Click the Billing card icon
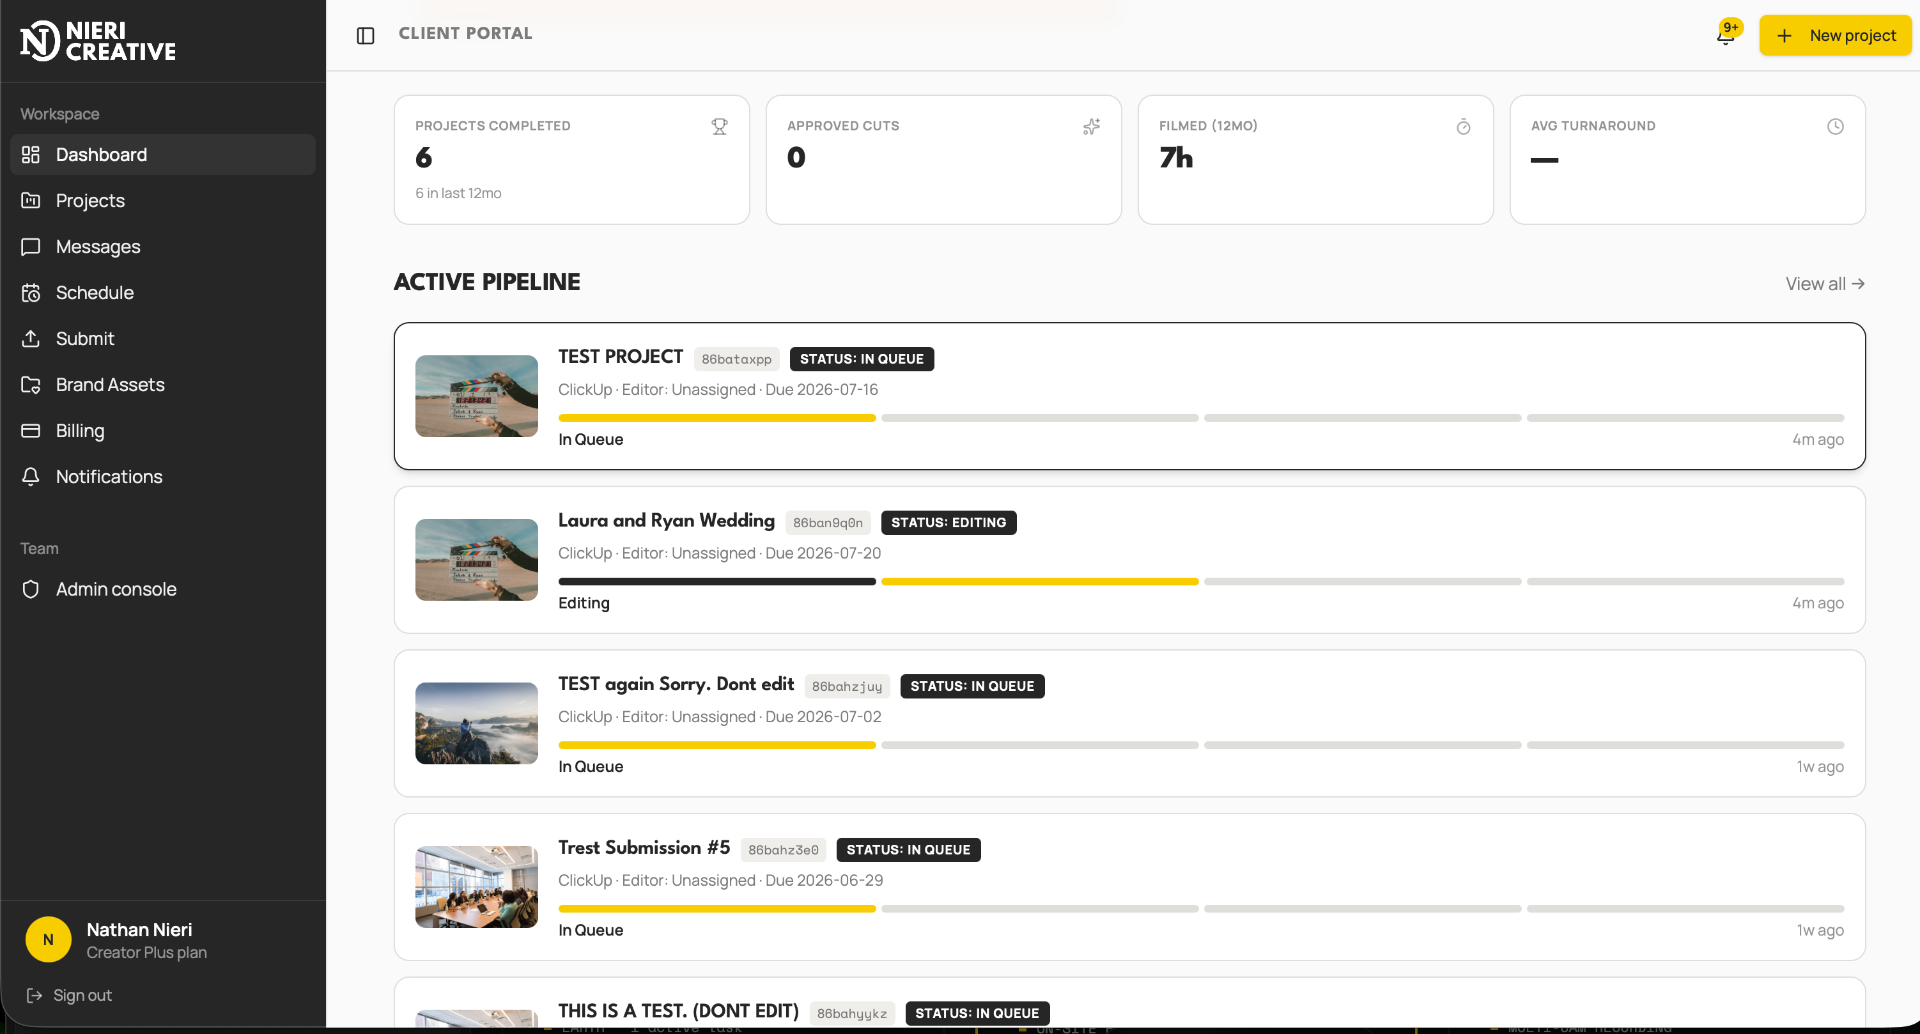Image resolution: width=1920 pixels, height=1034 pixels. pos(31,431)
